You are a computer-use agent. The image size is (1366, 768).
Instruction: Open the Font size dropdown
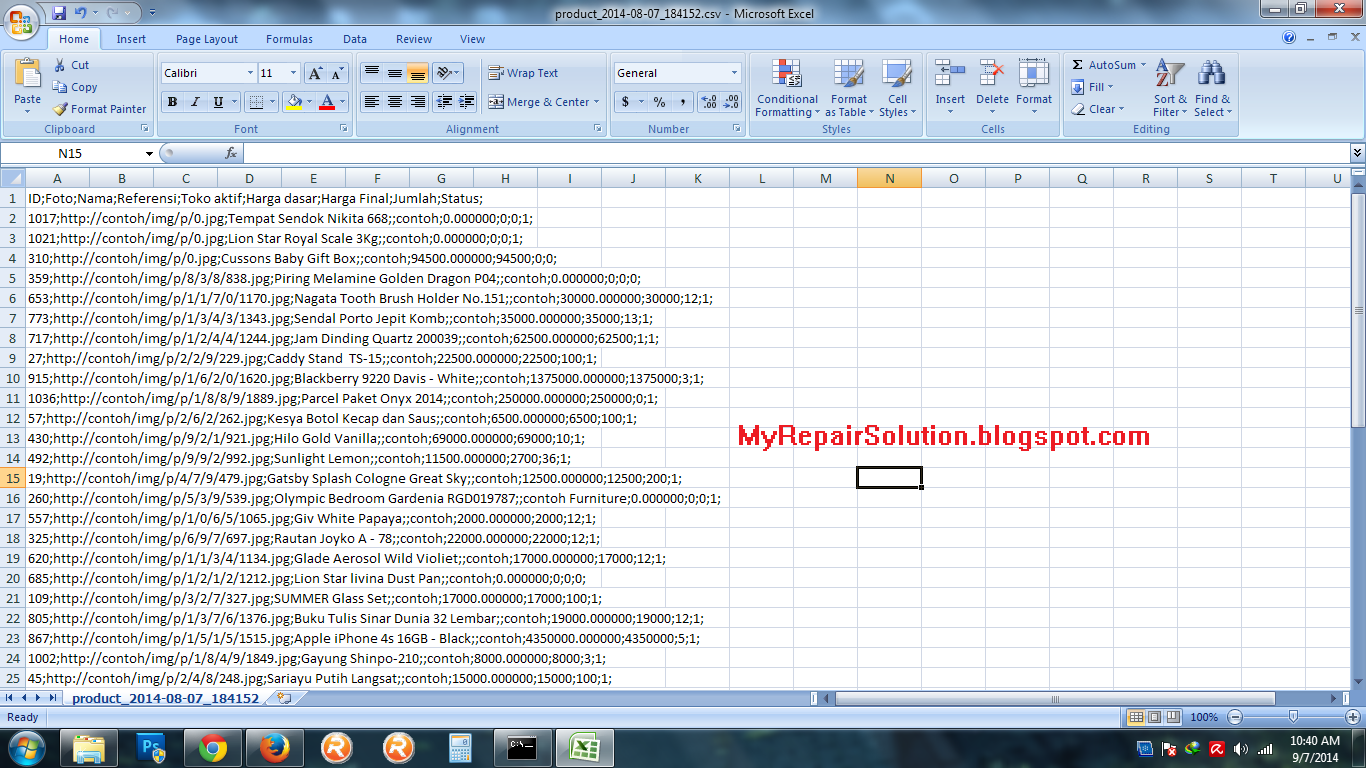click(x=293, y=73)
